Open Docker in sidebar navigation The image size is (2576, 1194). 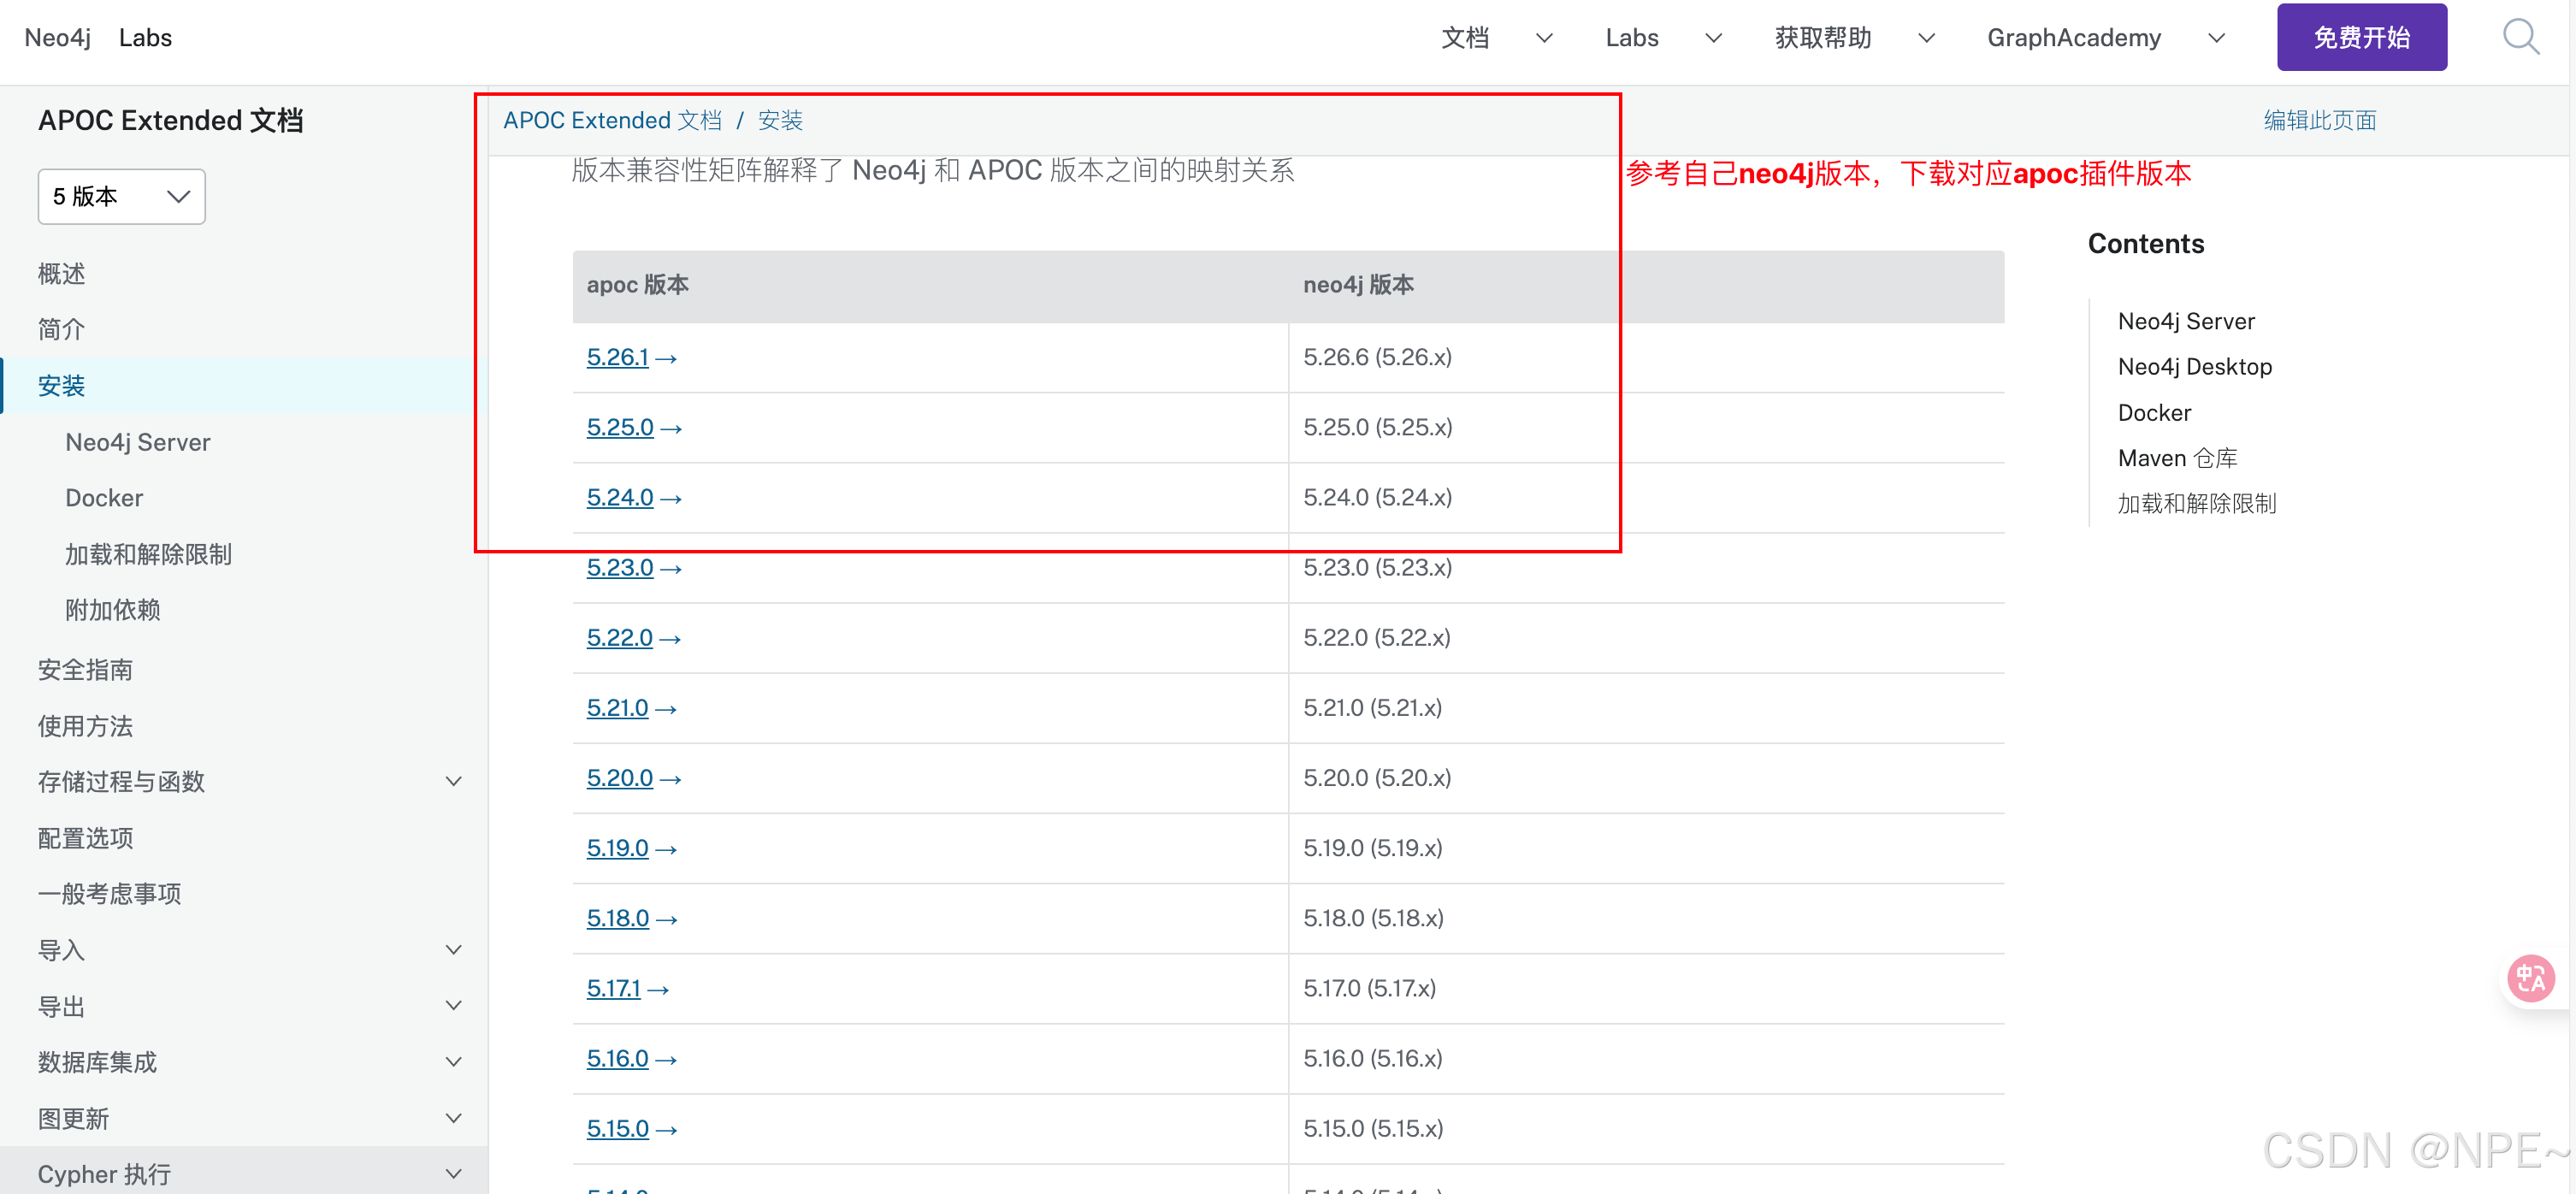pos(103,497)
